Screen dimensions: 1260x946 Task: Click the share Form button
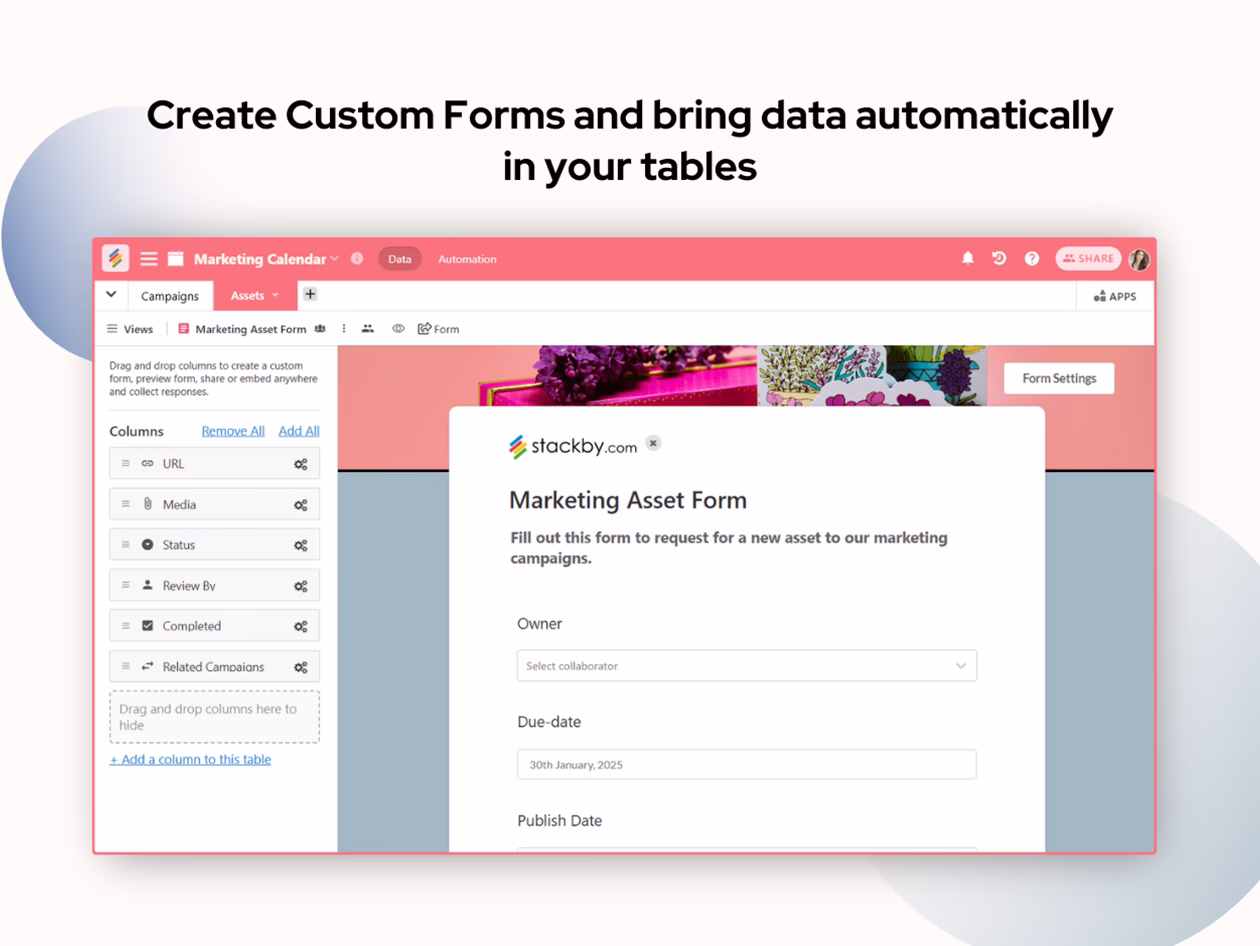438,328
